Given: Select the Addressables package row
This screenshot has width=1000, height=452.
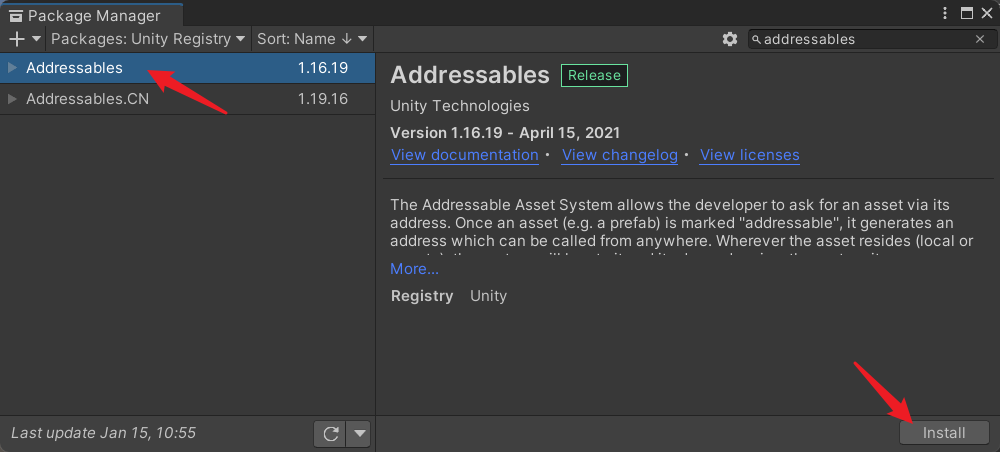Looking at the screenshot, I should (x=188, y=68).
